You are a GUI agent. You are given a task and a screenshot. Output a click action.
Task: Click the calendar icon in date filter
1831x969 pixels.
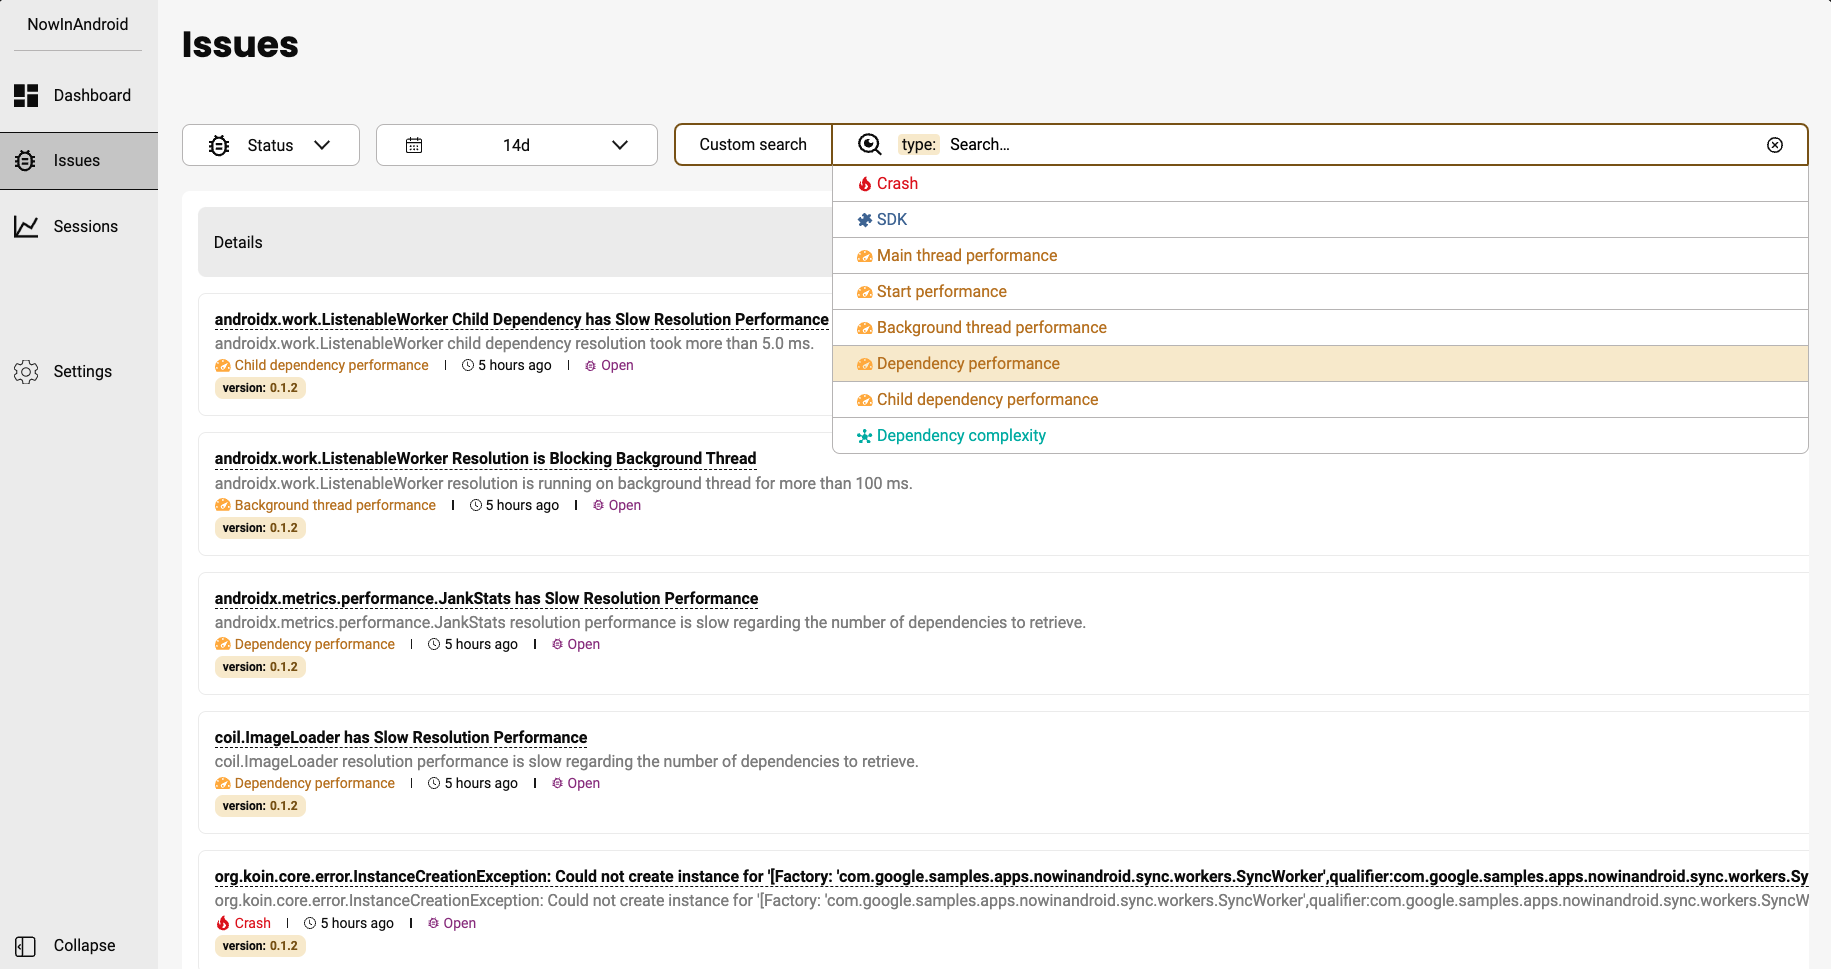tap(414, 146)
